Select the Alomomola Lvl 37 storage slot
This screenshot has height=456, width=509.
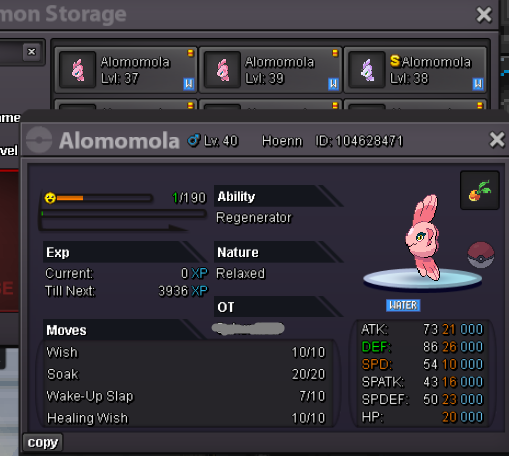pos(126,70)
